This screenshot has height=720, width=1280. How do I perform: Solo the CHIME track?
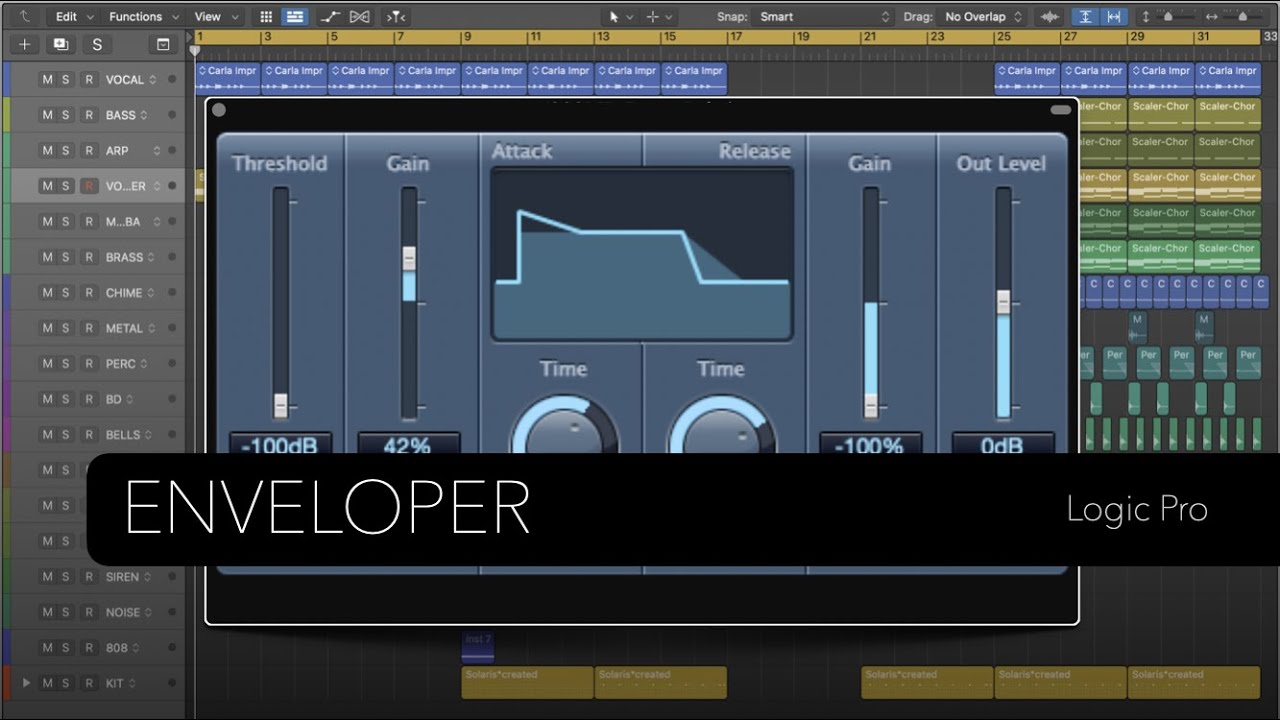[66, 293]
